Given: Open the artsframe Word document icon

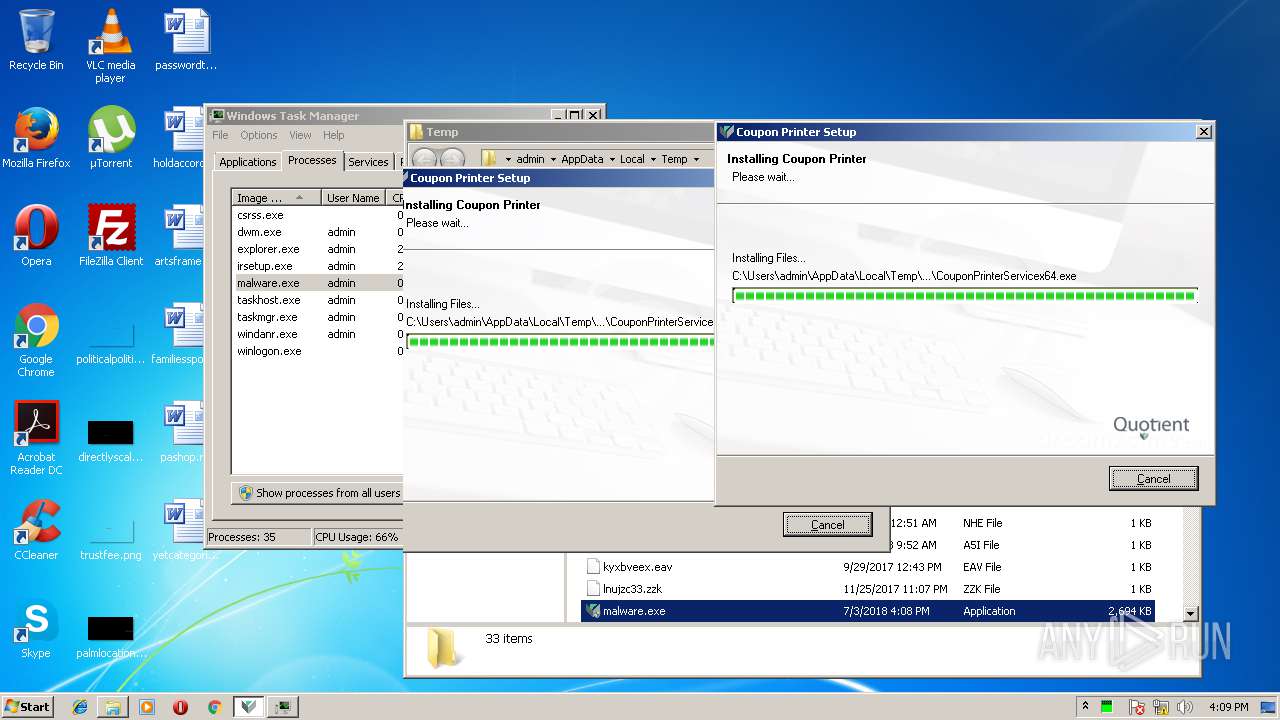Looking at the screenshot, I should coord(178,236).
